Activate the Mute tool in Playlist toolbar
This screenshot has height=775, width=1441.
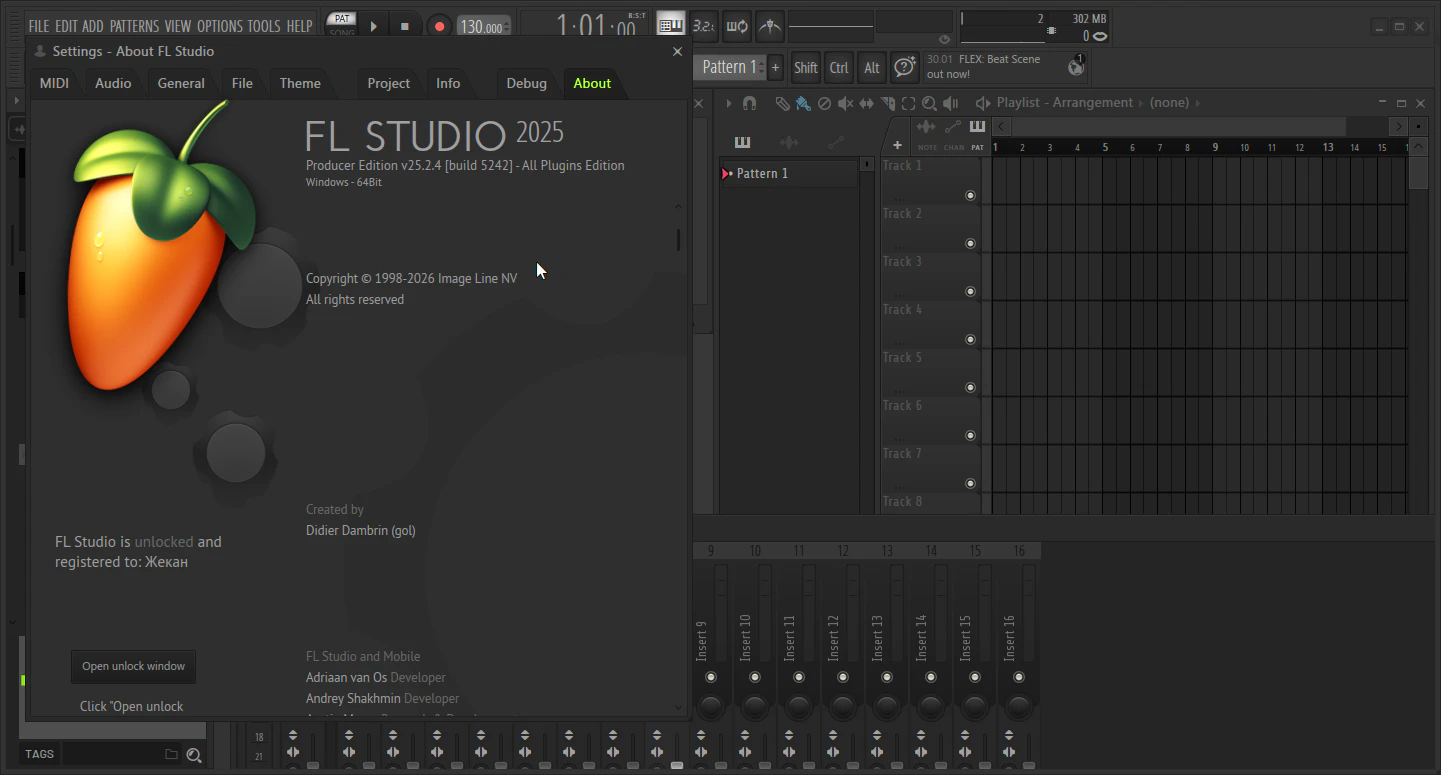click(x=845, y=103)
